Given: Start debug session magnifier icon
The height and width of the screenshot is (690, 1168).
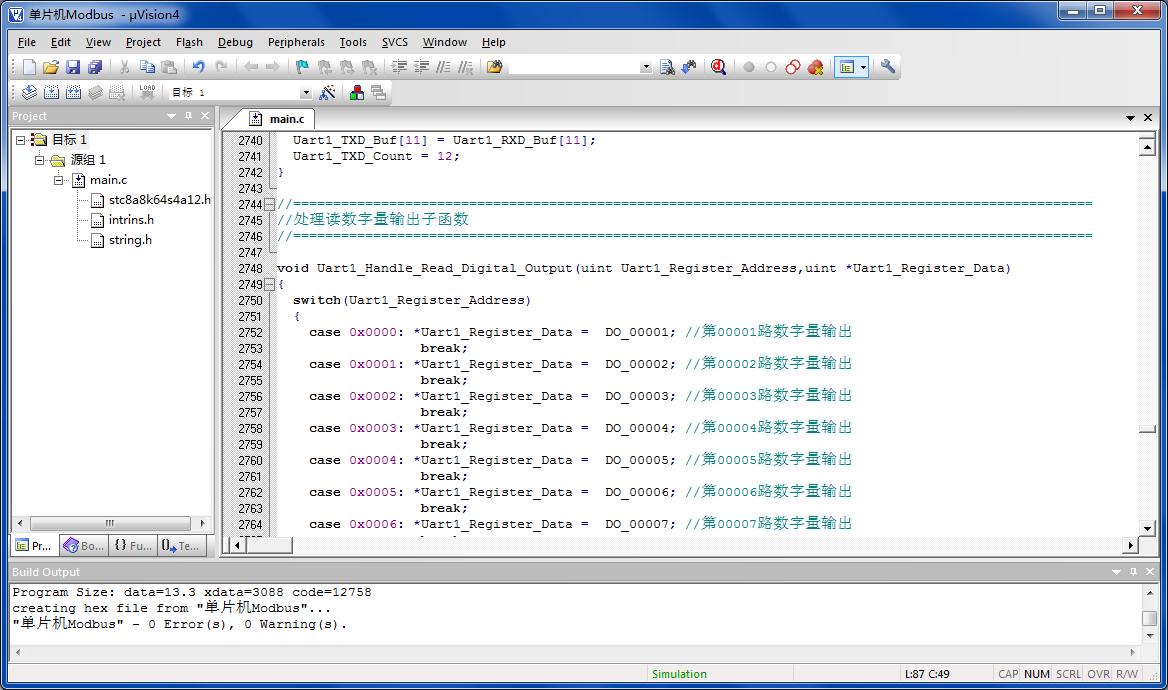Looking at the screenshot, I should (x=718, y=67).
